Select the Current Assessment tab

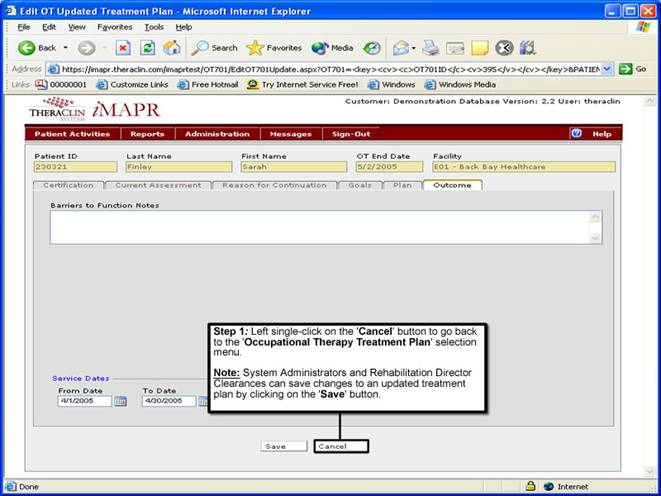[158, 185]
